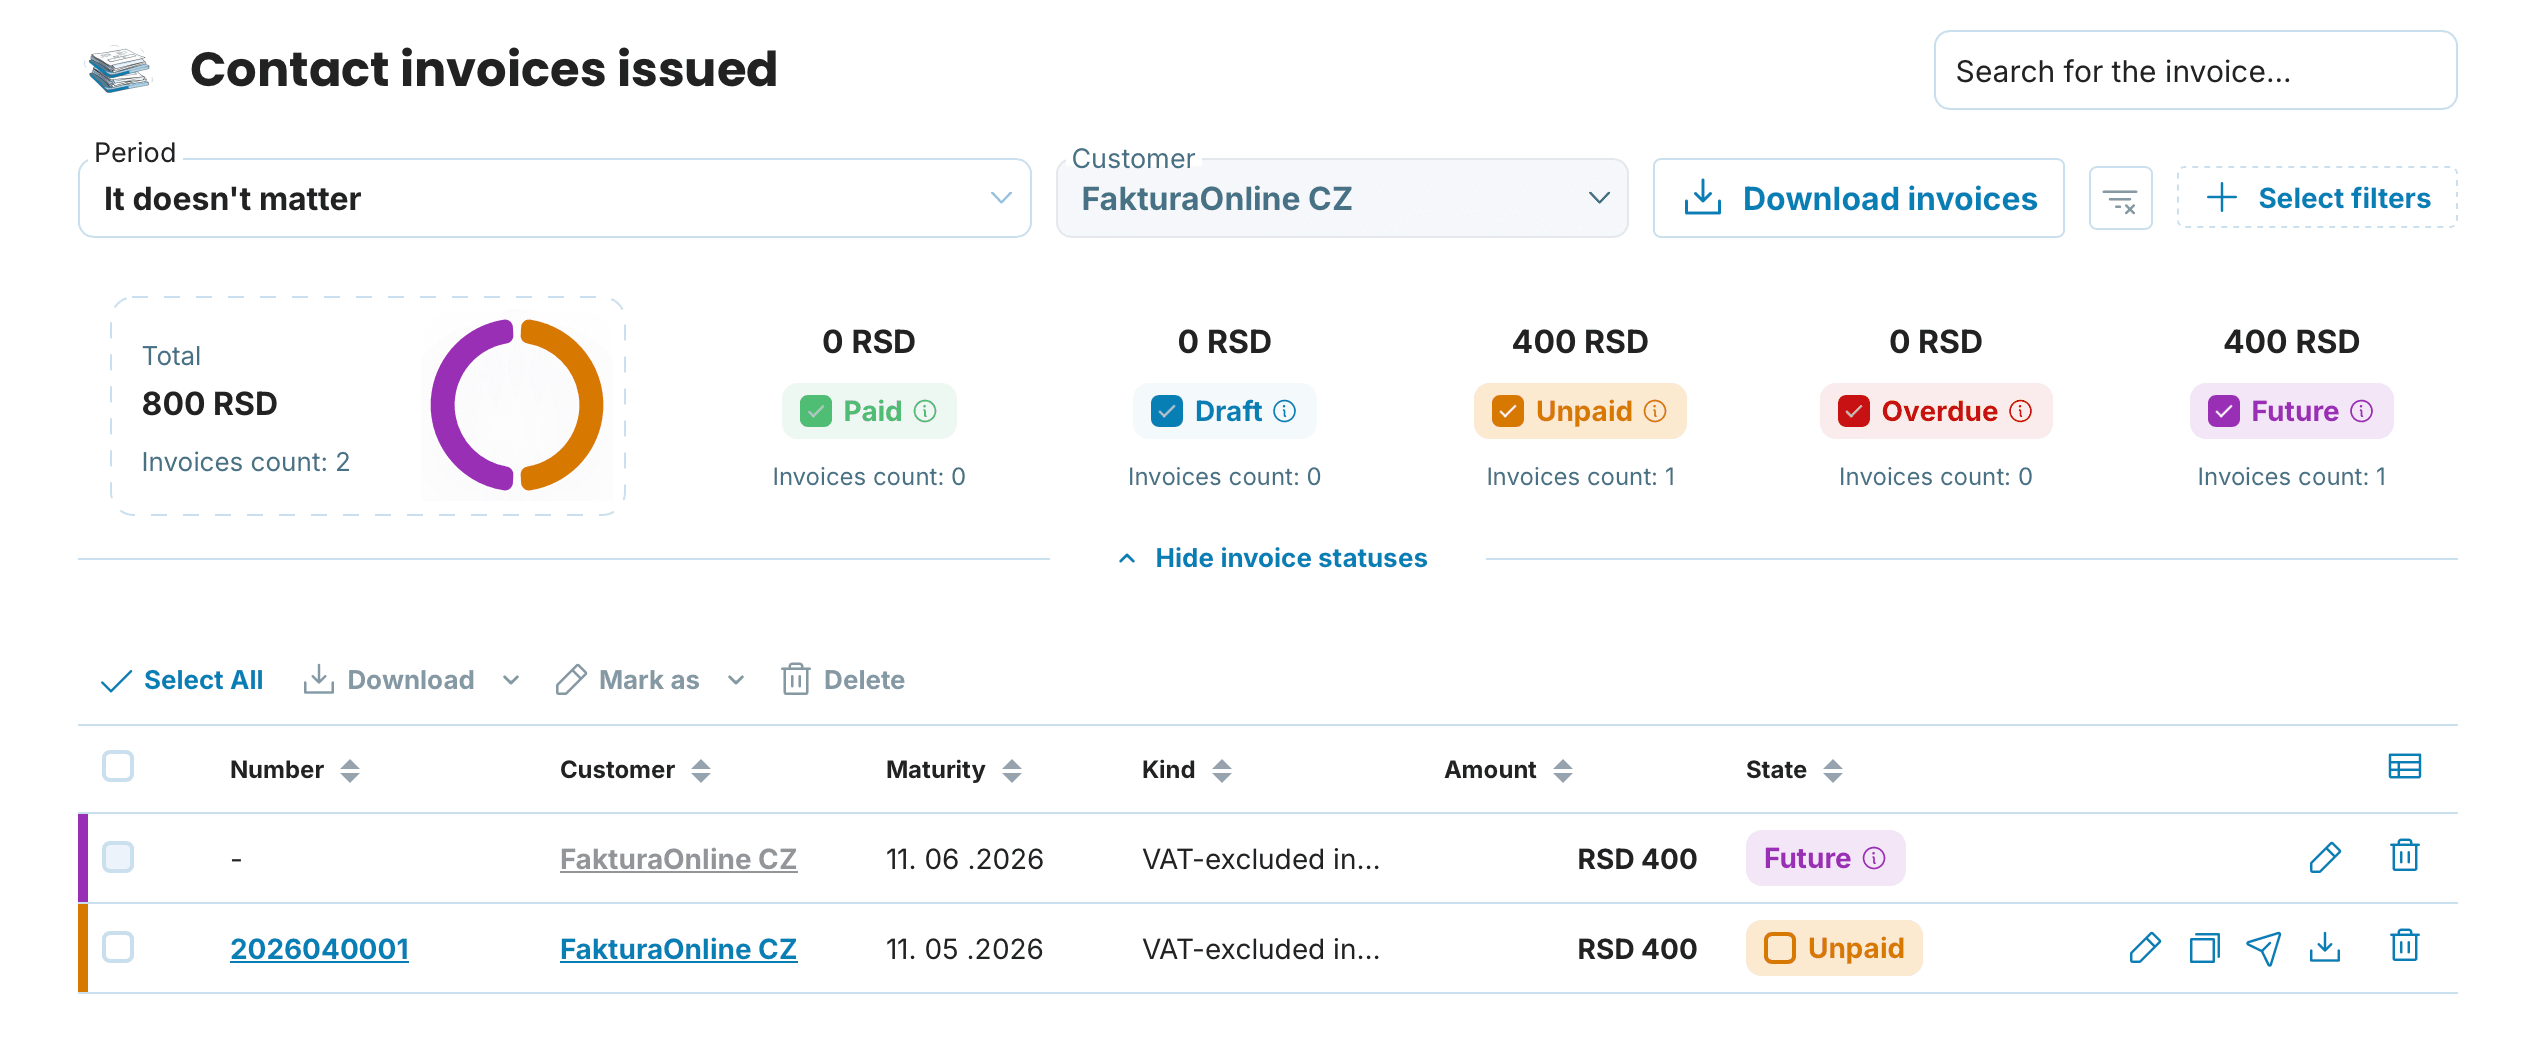Select the Future invoice row checkbox
The image size is (2530, 1040).
(118, 857)
